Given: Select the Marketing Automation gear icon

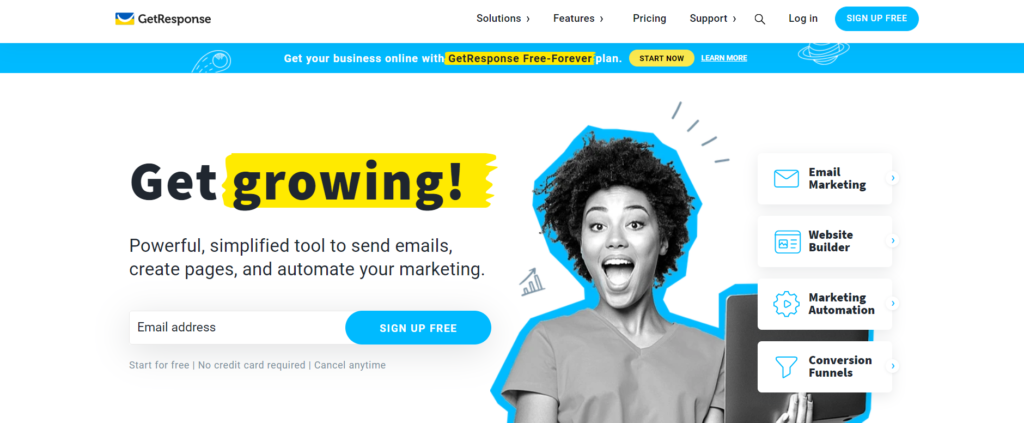Looking at the screenshot, I should coord(786,304).
